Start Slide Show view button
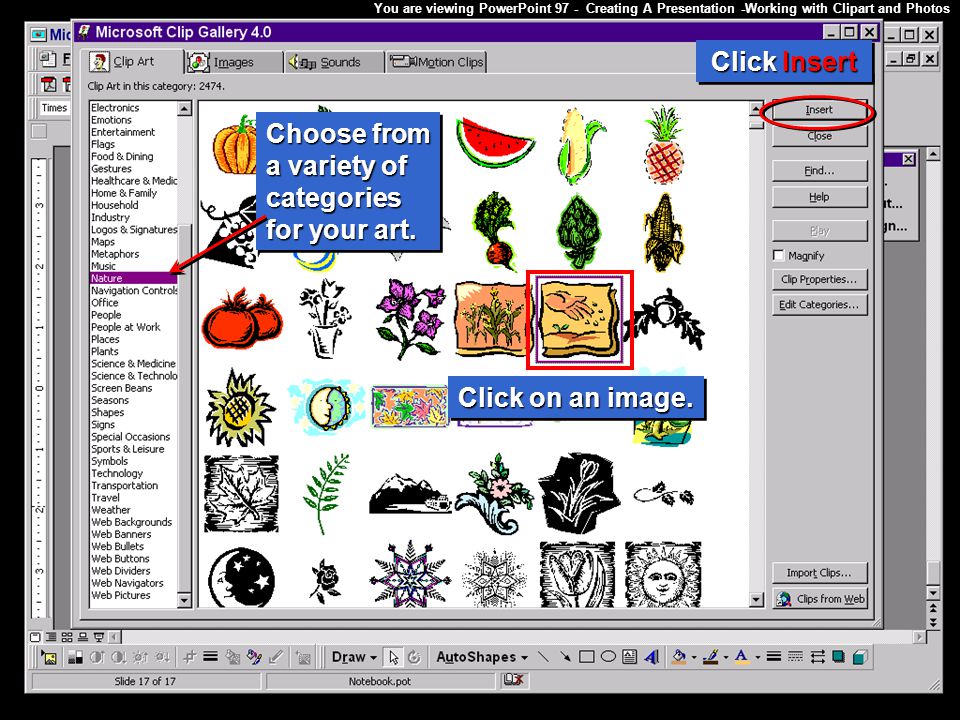 (99, 637)
